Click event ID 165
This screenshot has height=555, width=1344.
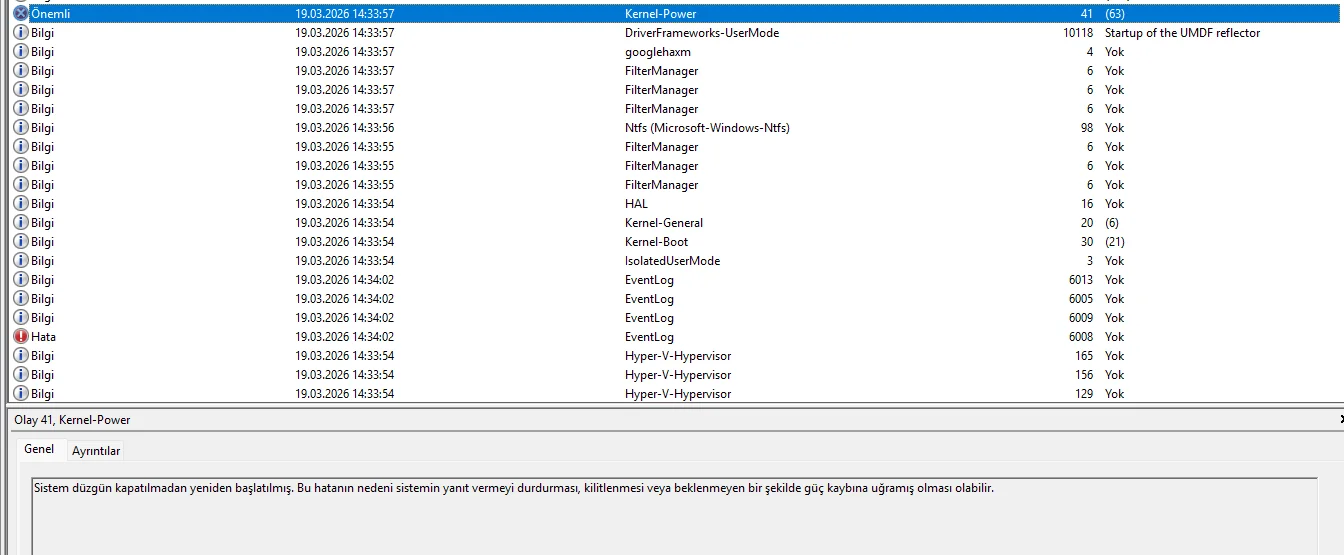coord(1084,356)
